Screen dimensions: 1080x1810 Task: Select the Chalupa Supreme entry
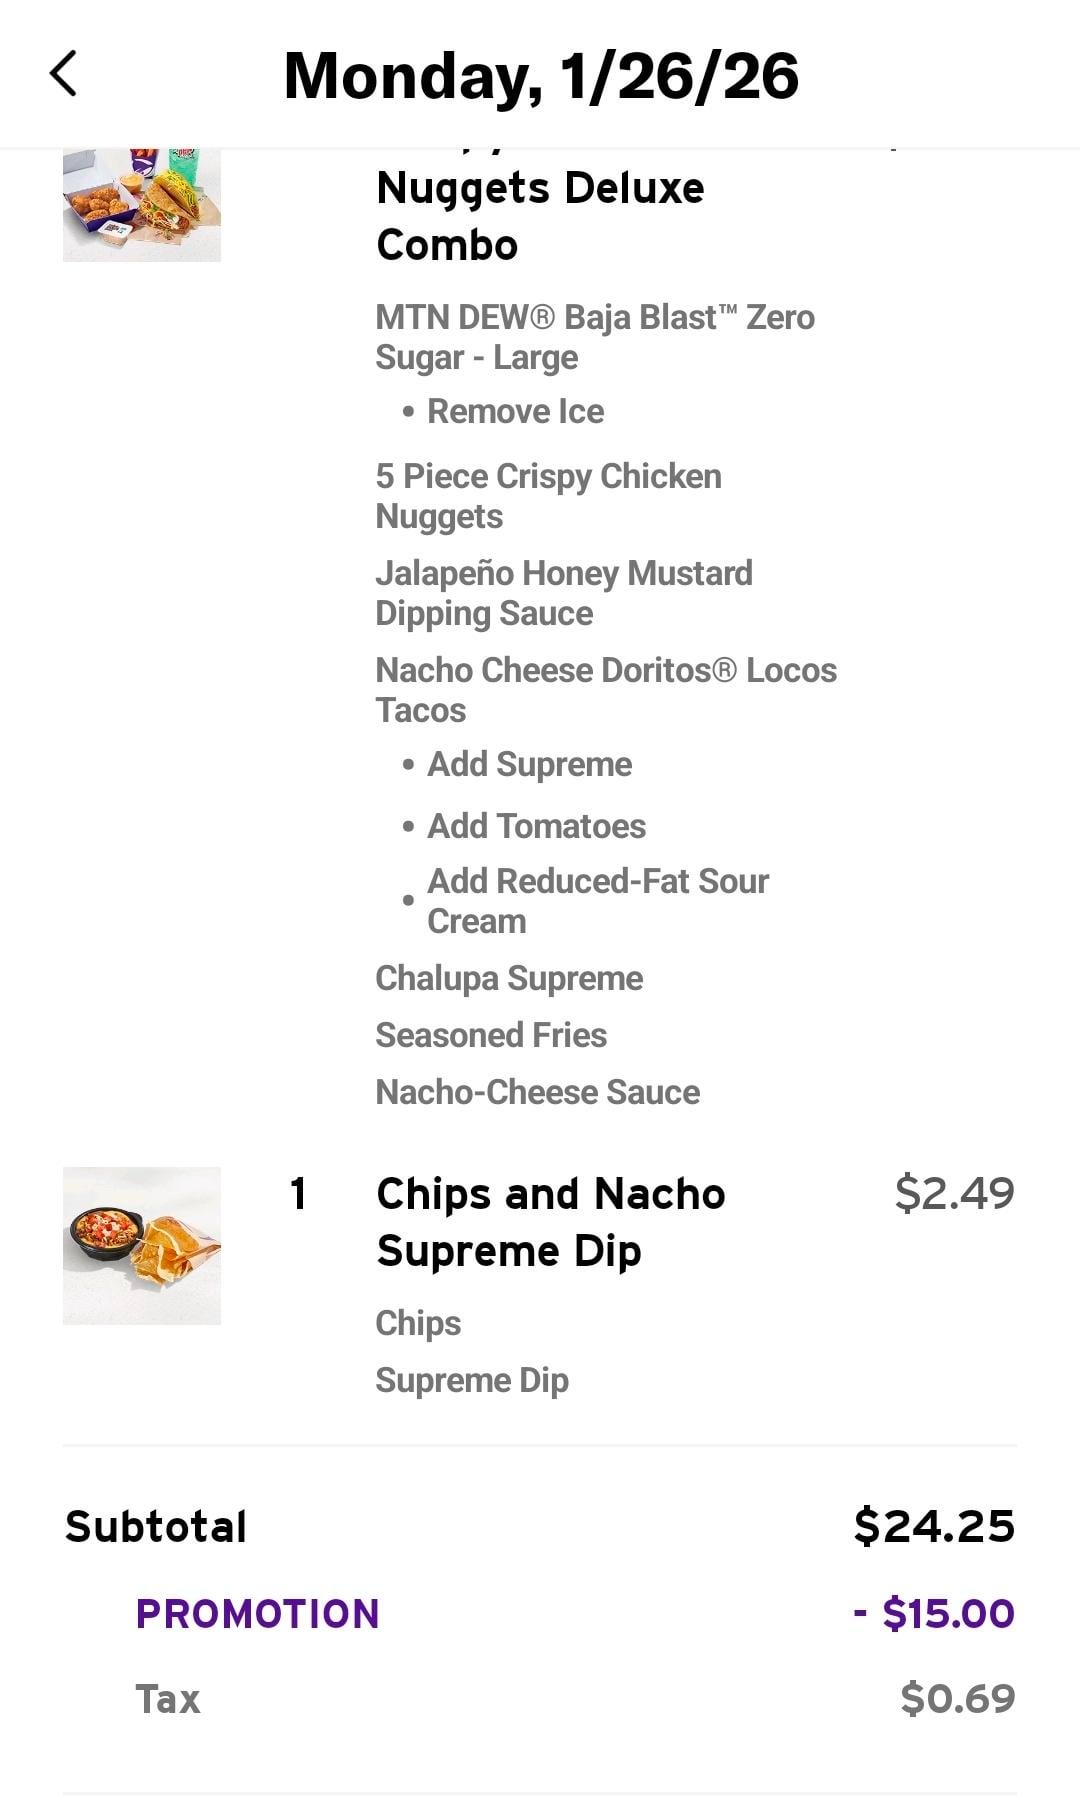pos(509,978)
